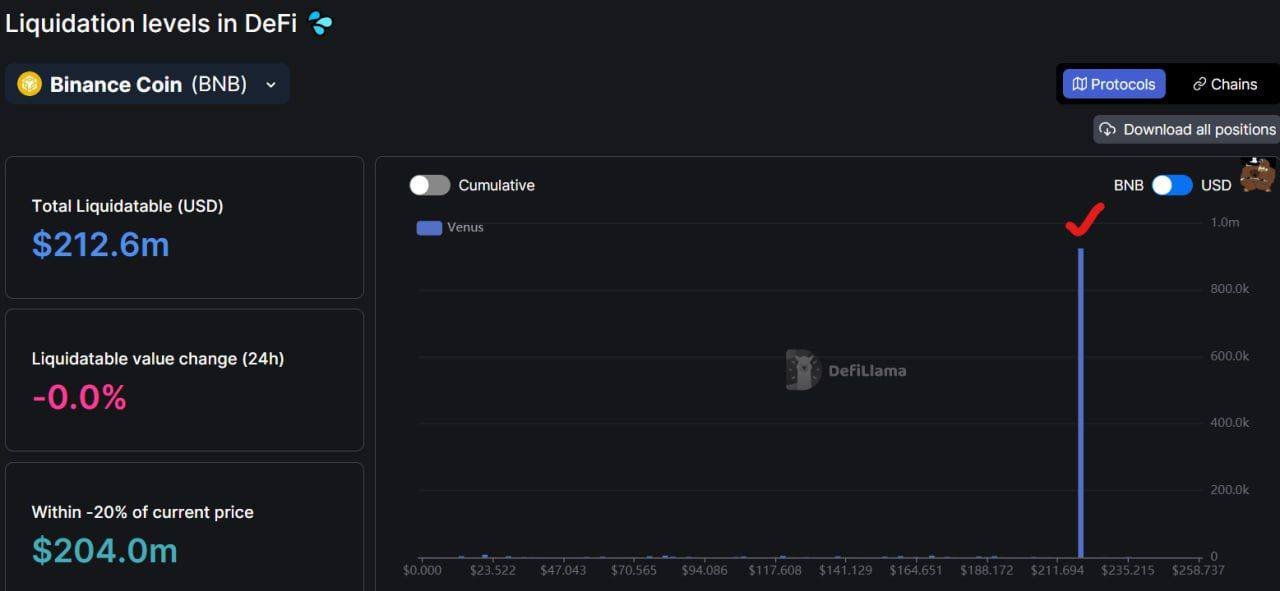The width and height of the screenshot is (1280, 591).
Task: Click the $212.6m total liquidatable value
Action: 100,243
